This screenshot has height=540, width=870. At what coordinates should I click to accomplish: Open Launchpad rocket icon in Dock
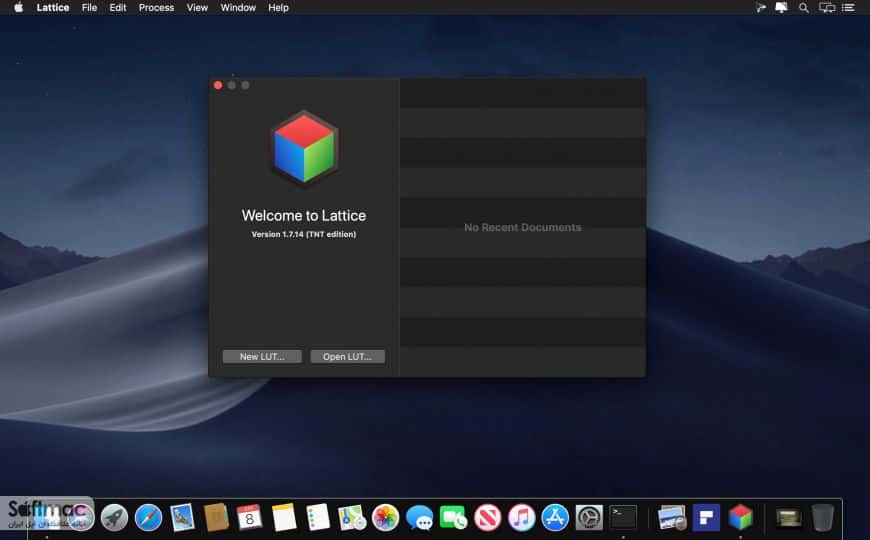coord(114,518)
